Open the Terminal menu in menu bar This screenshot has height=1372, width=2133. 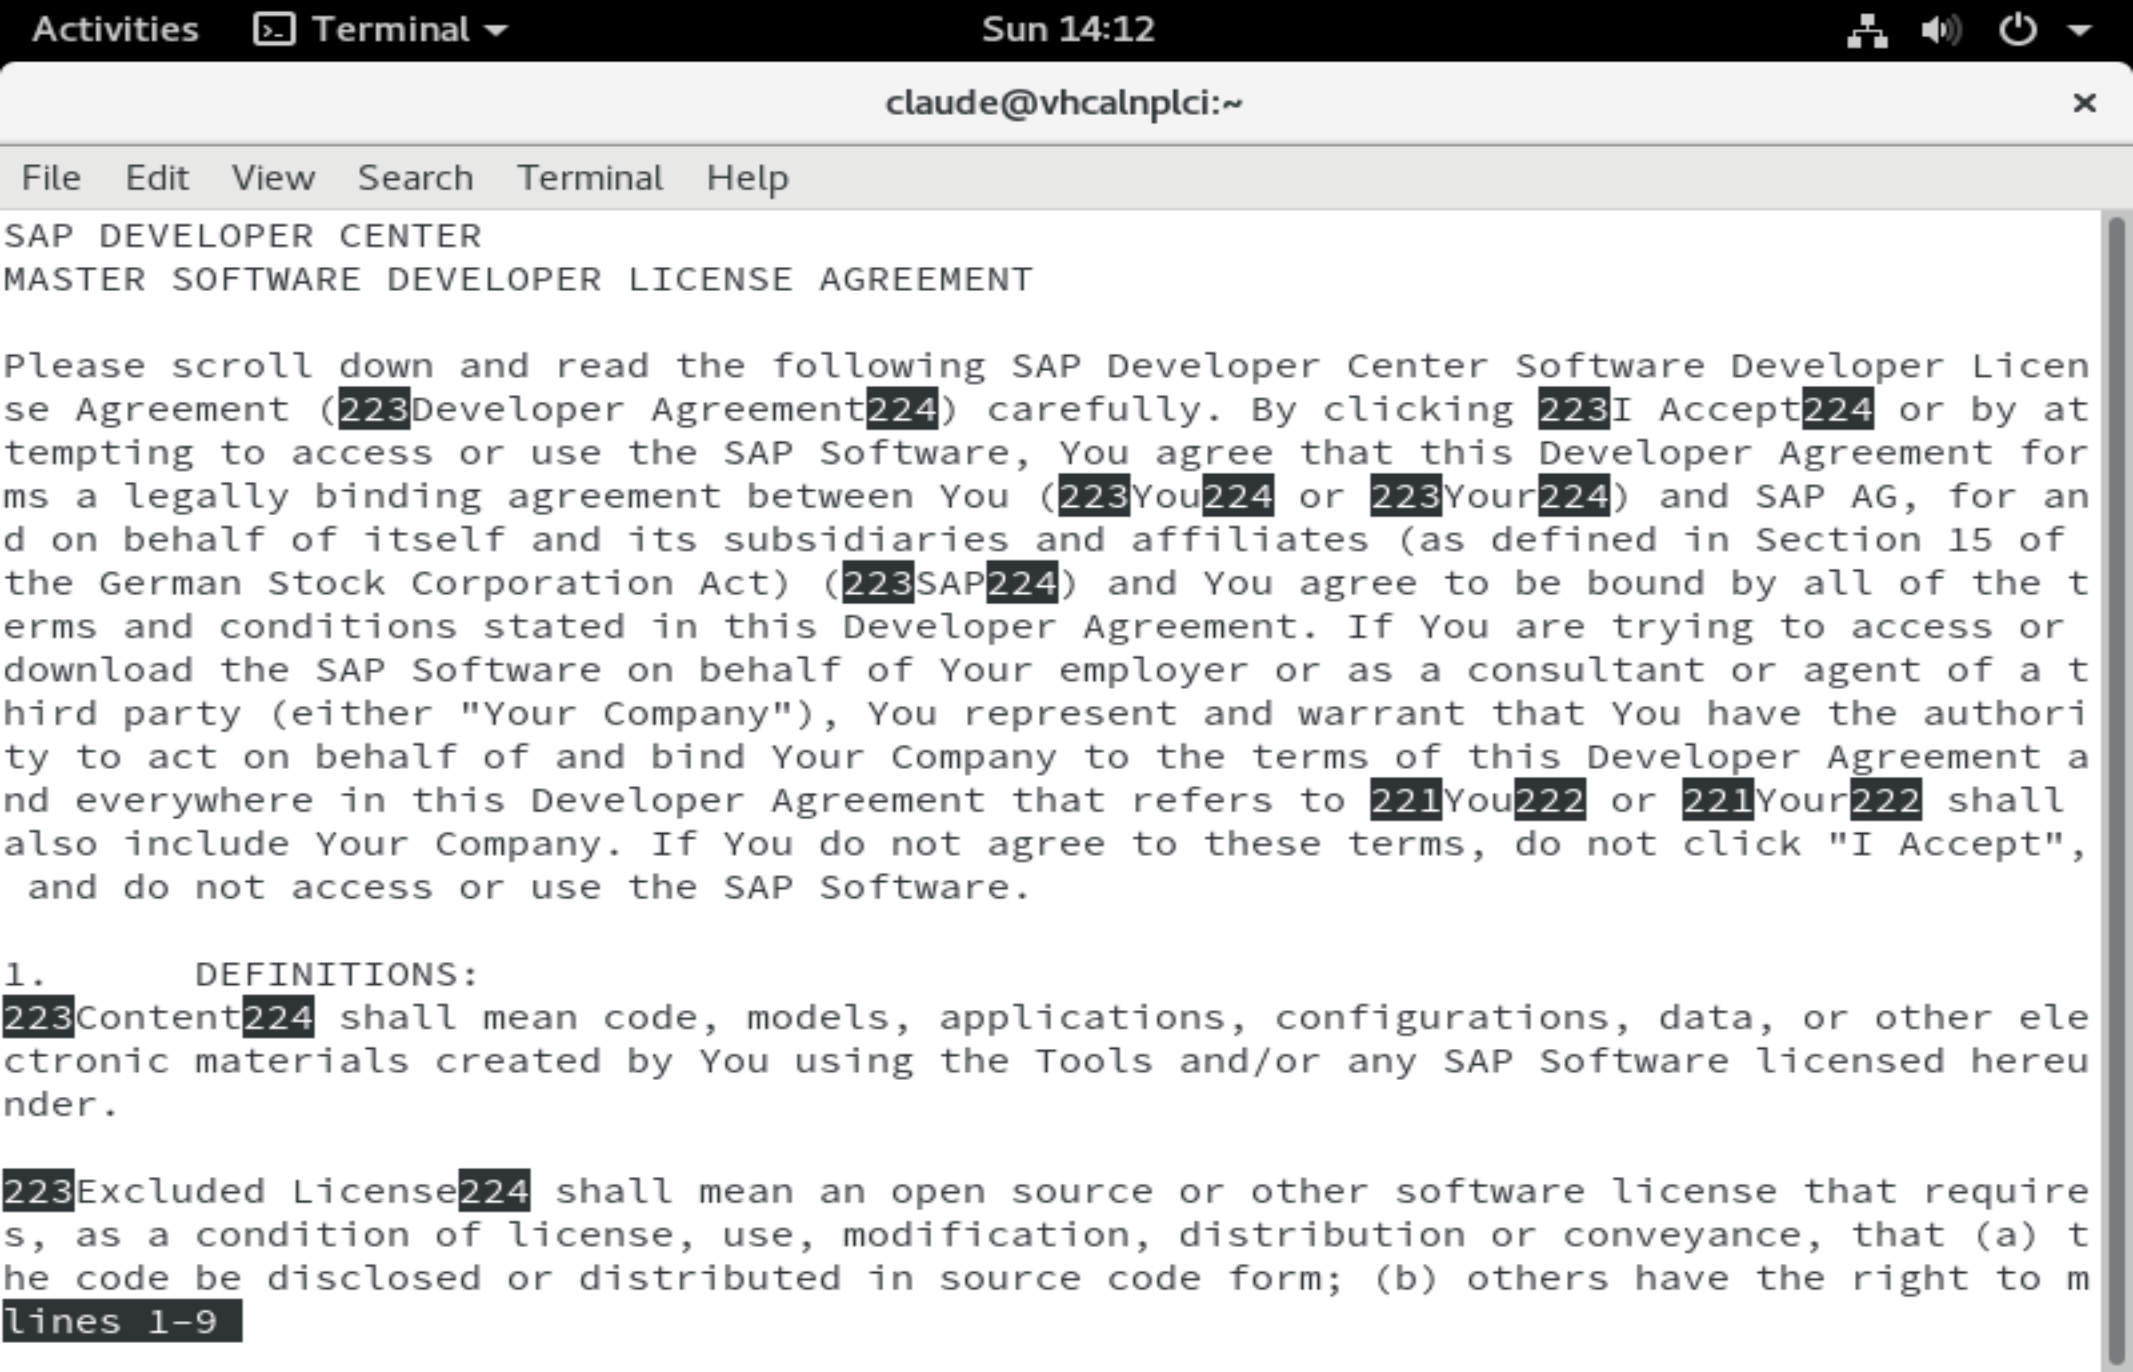(589, 178)
